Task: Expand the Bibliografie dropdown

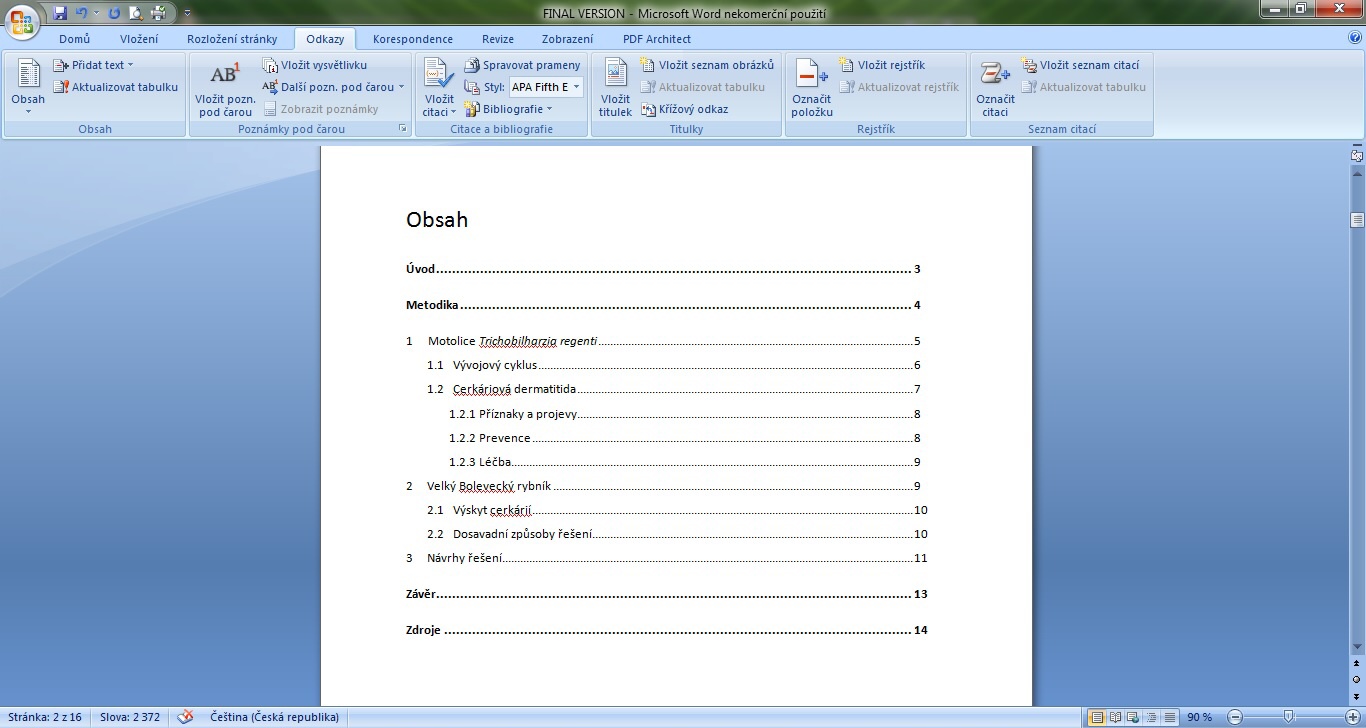Action: pos(512,109)
